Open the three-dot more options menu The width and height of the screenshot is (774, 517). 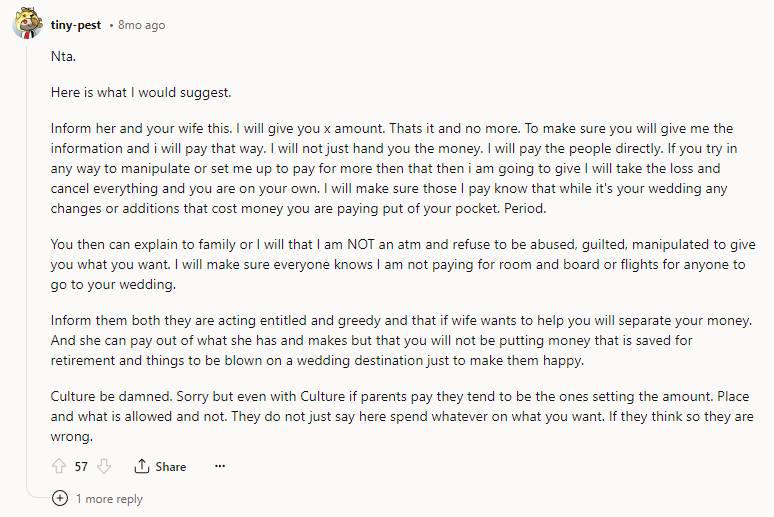point(220,466)
